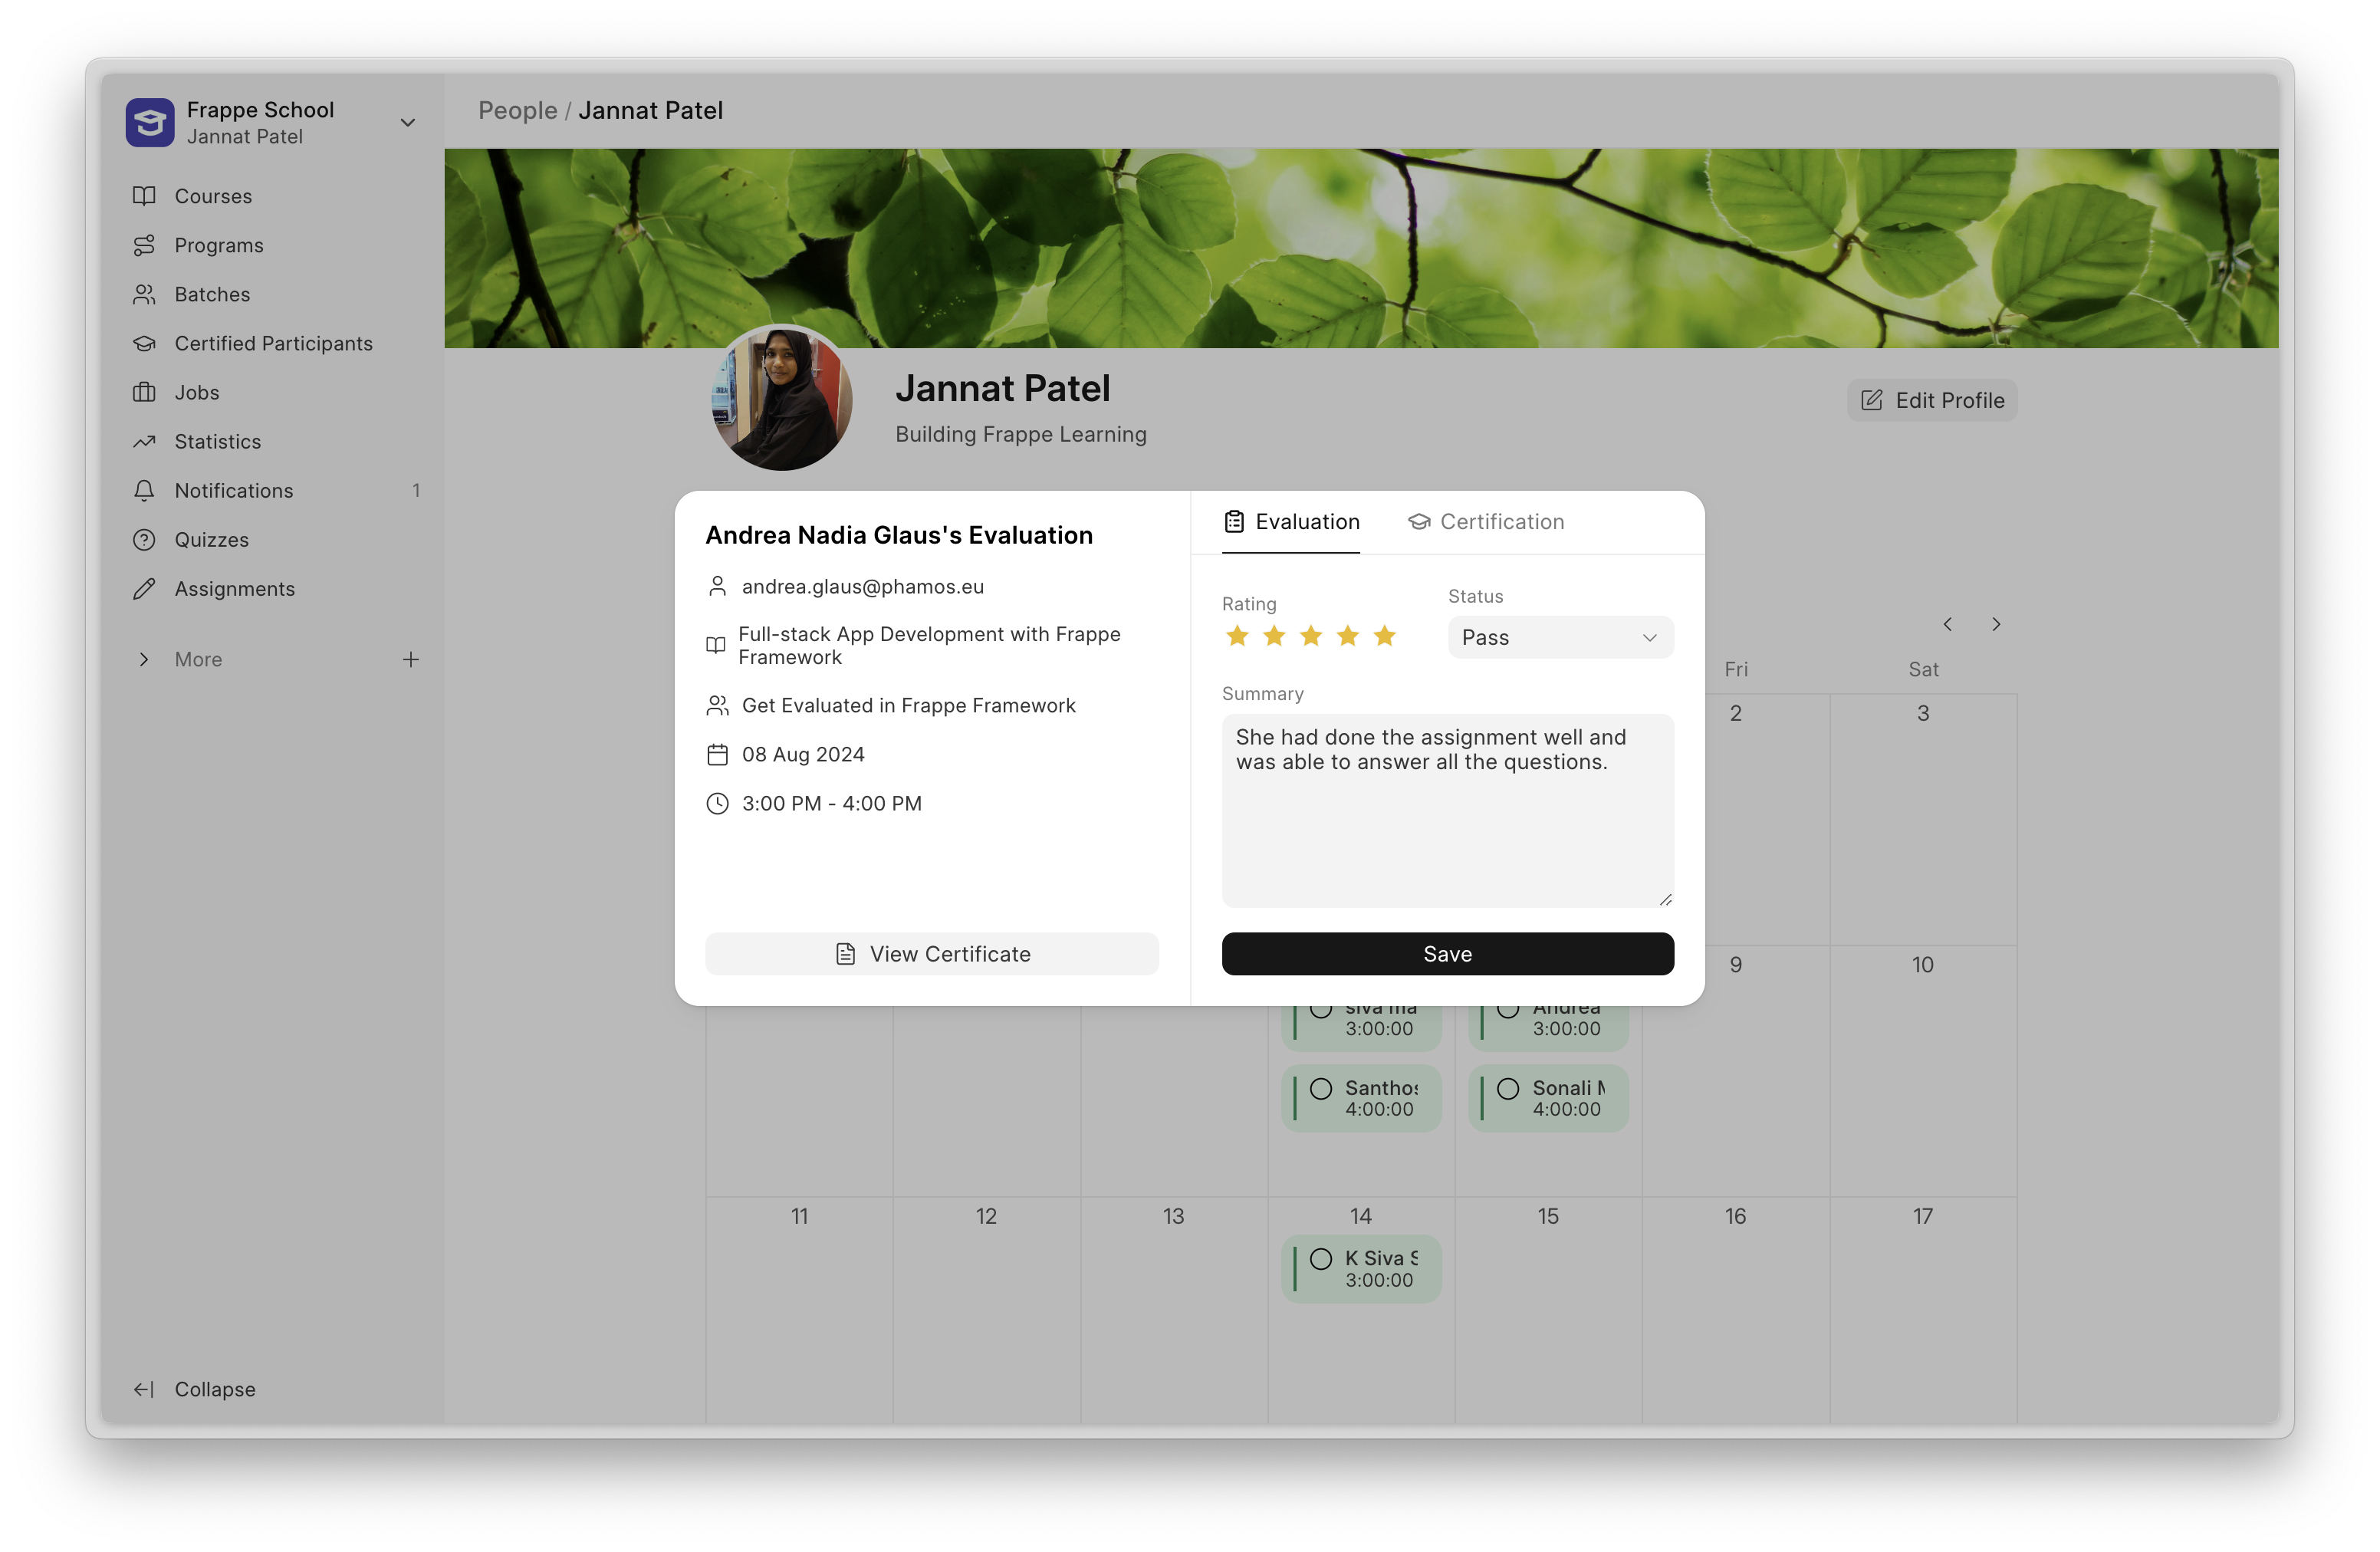The image size is (2380, 1552).
Task: Set rating to three stars
Action: point(1311,636)
